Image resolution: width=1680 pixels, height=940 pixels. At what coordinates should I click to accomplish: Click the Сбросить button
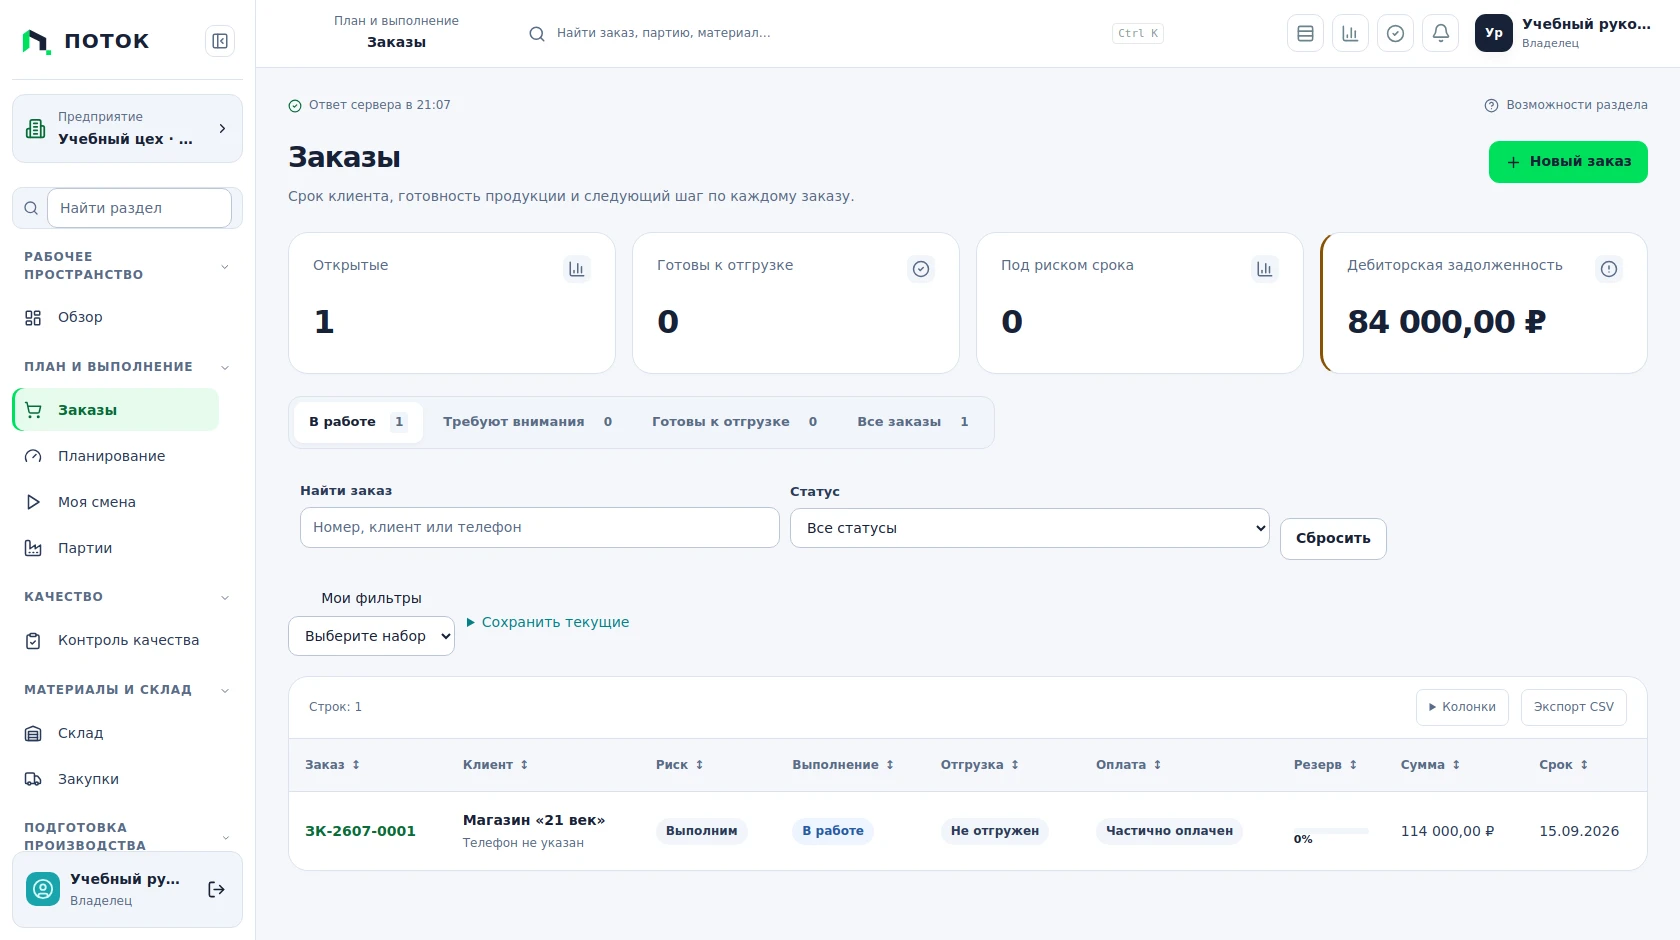click(1333, 538)
